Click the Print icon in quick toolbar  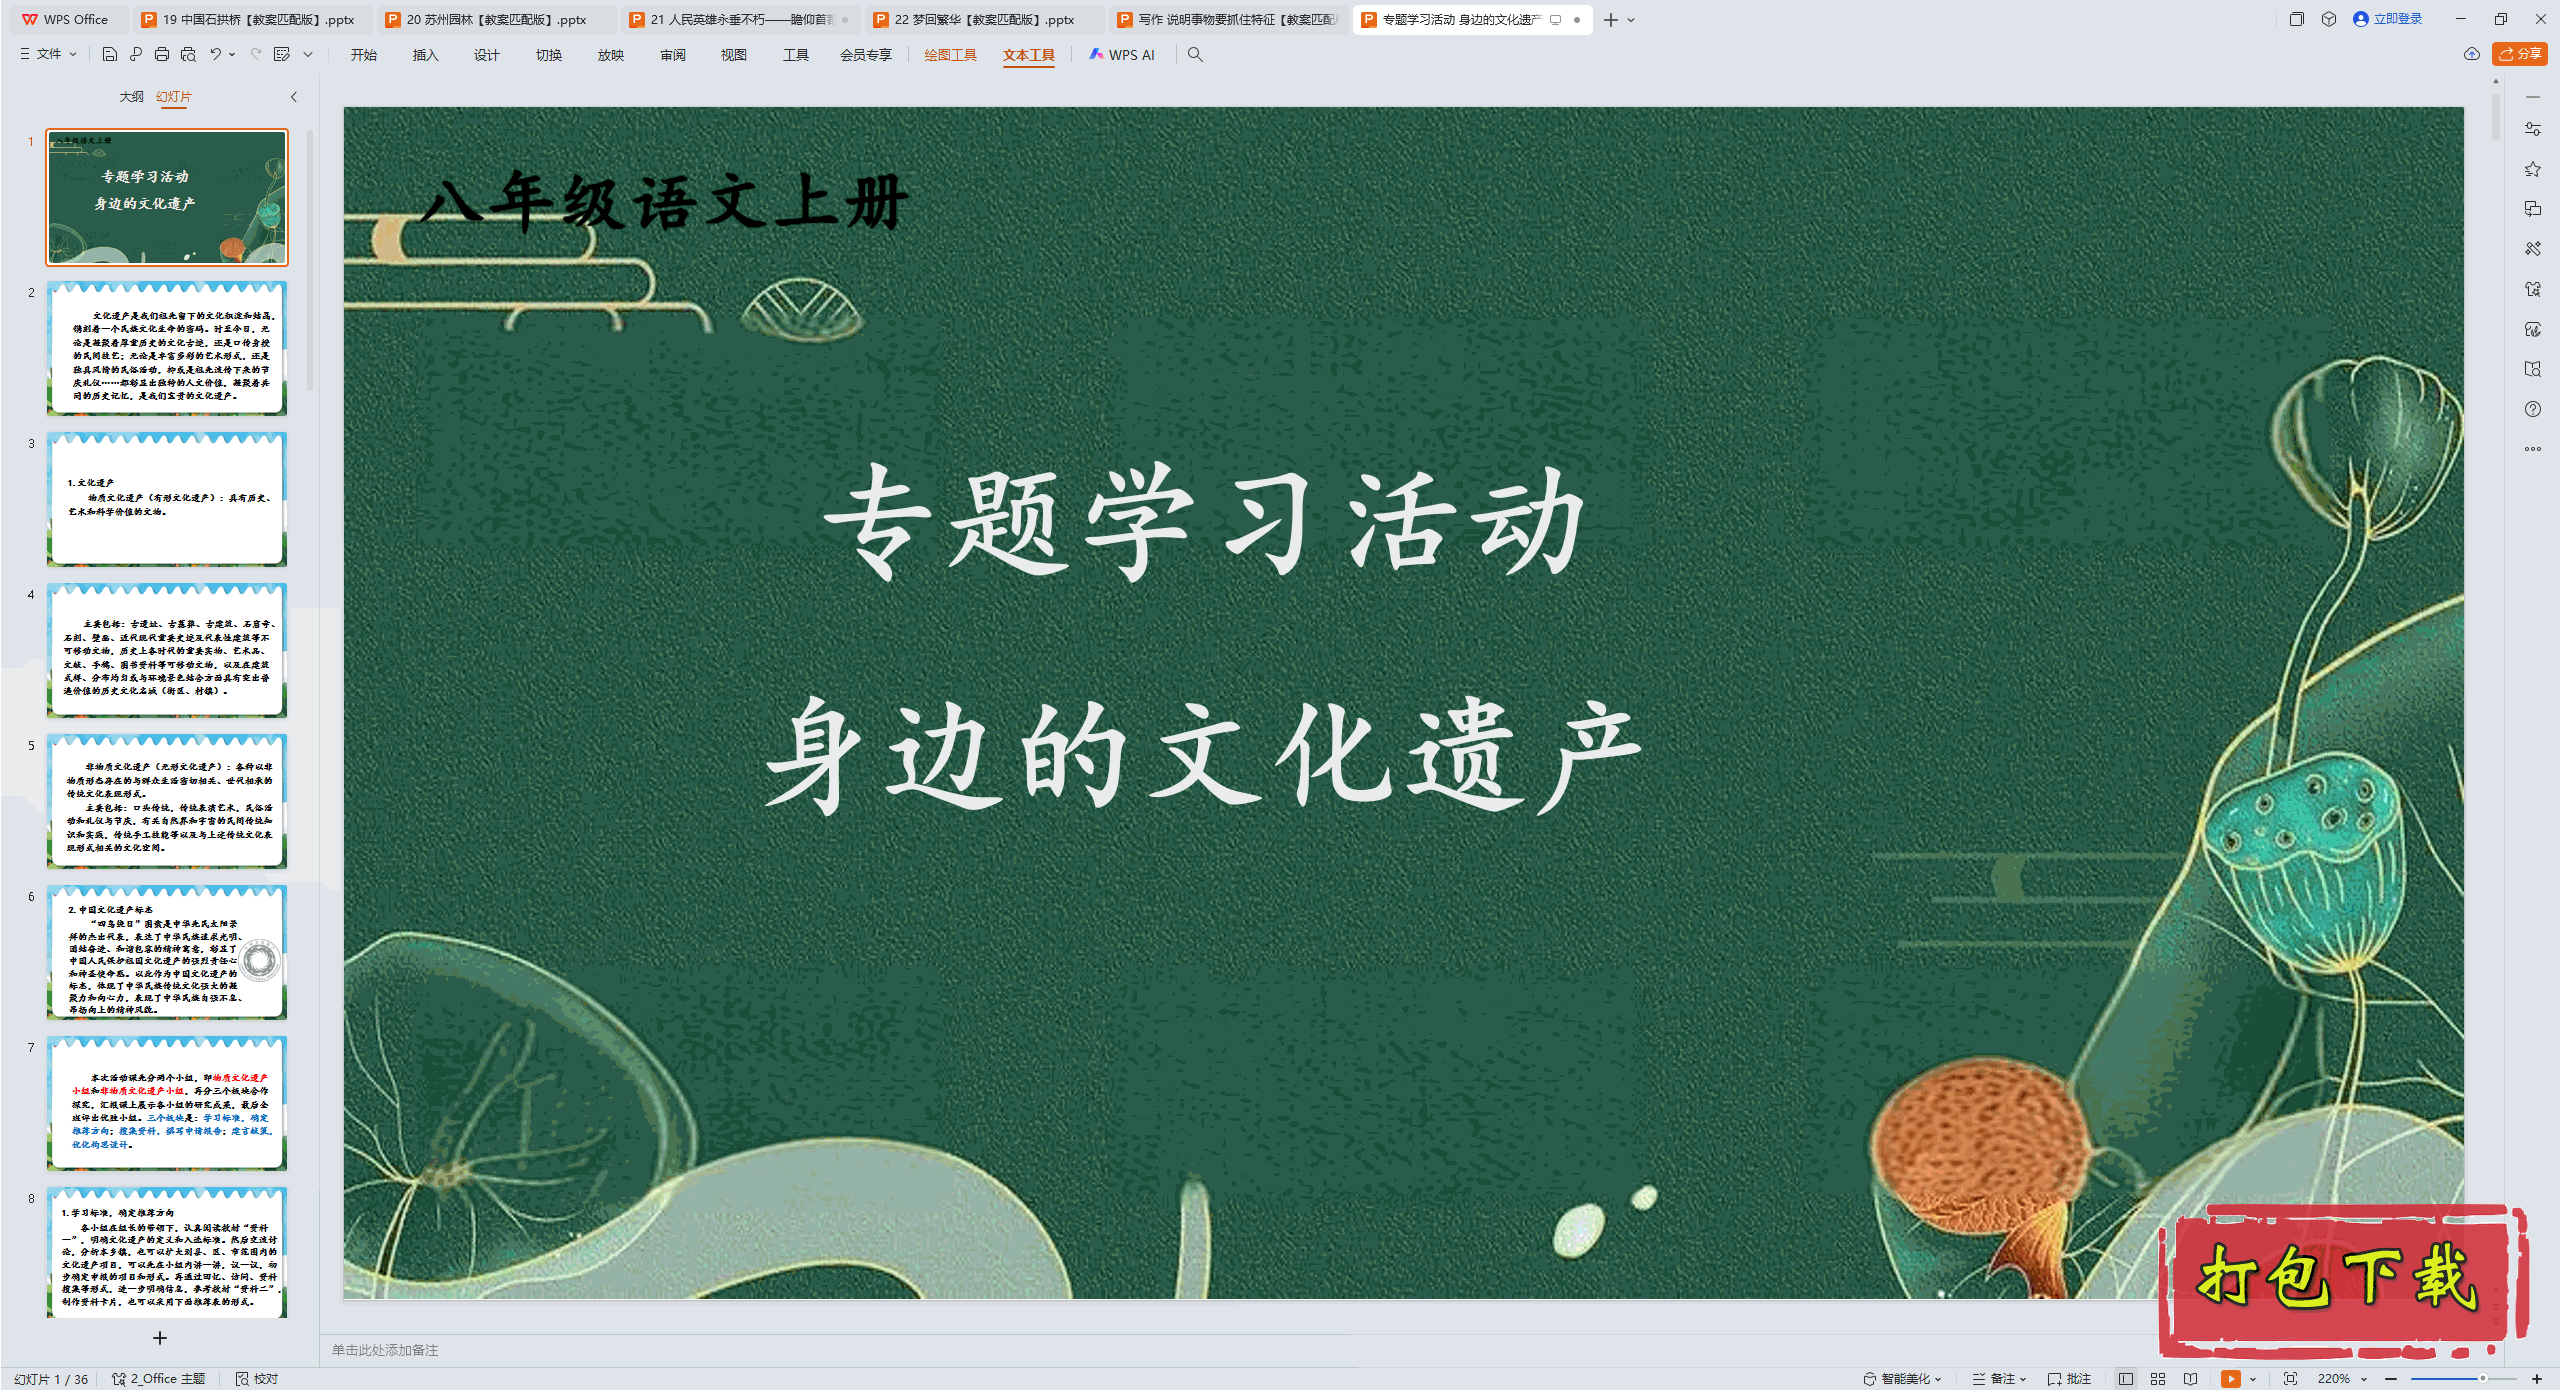[x=162, y=54]
